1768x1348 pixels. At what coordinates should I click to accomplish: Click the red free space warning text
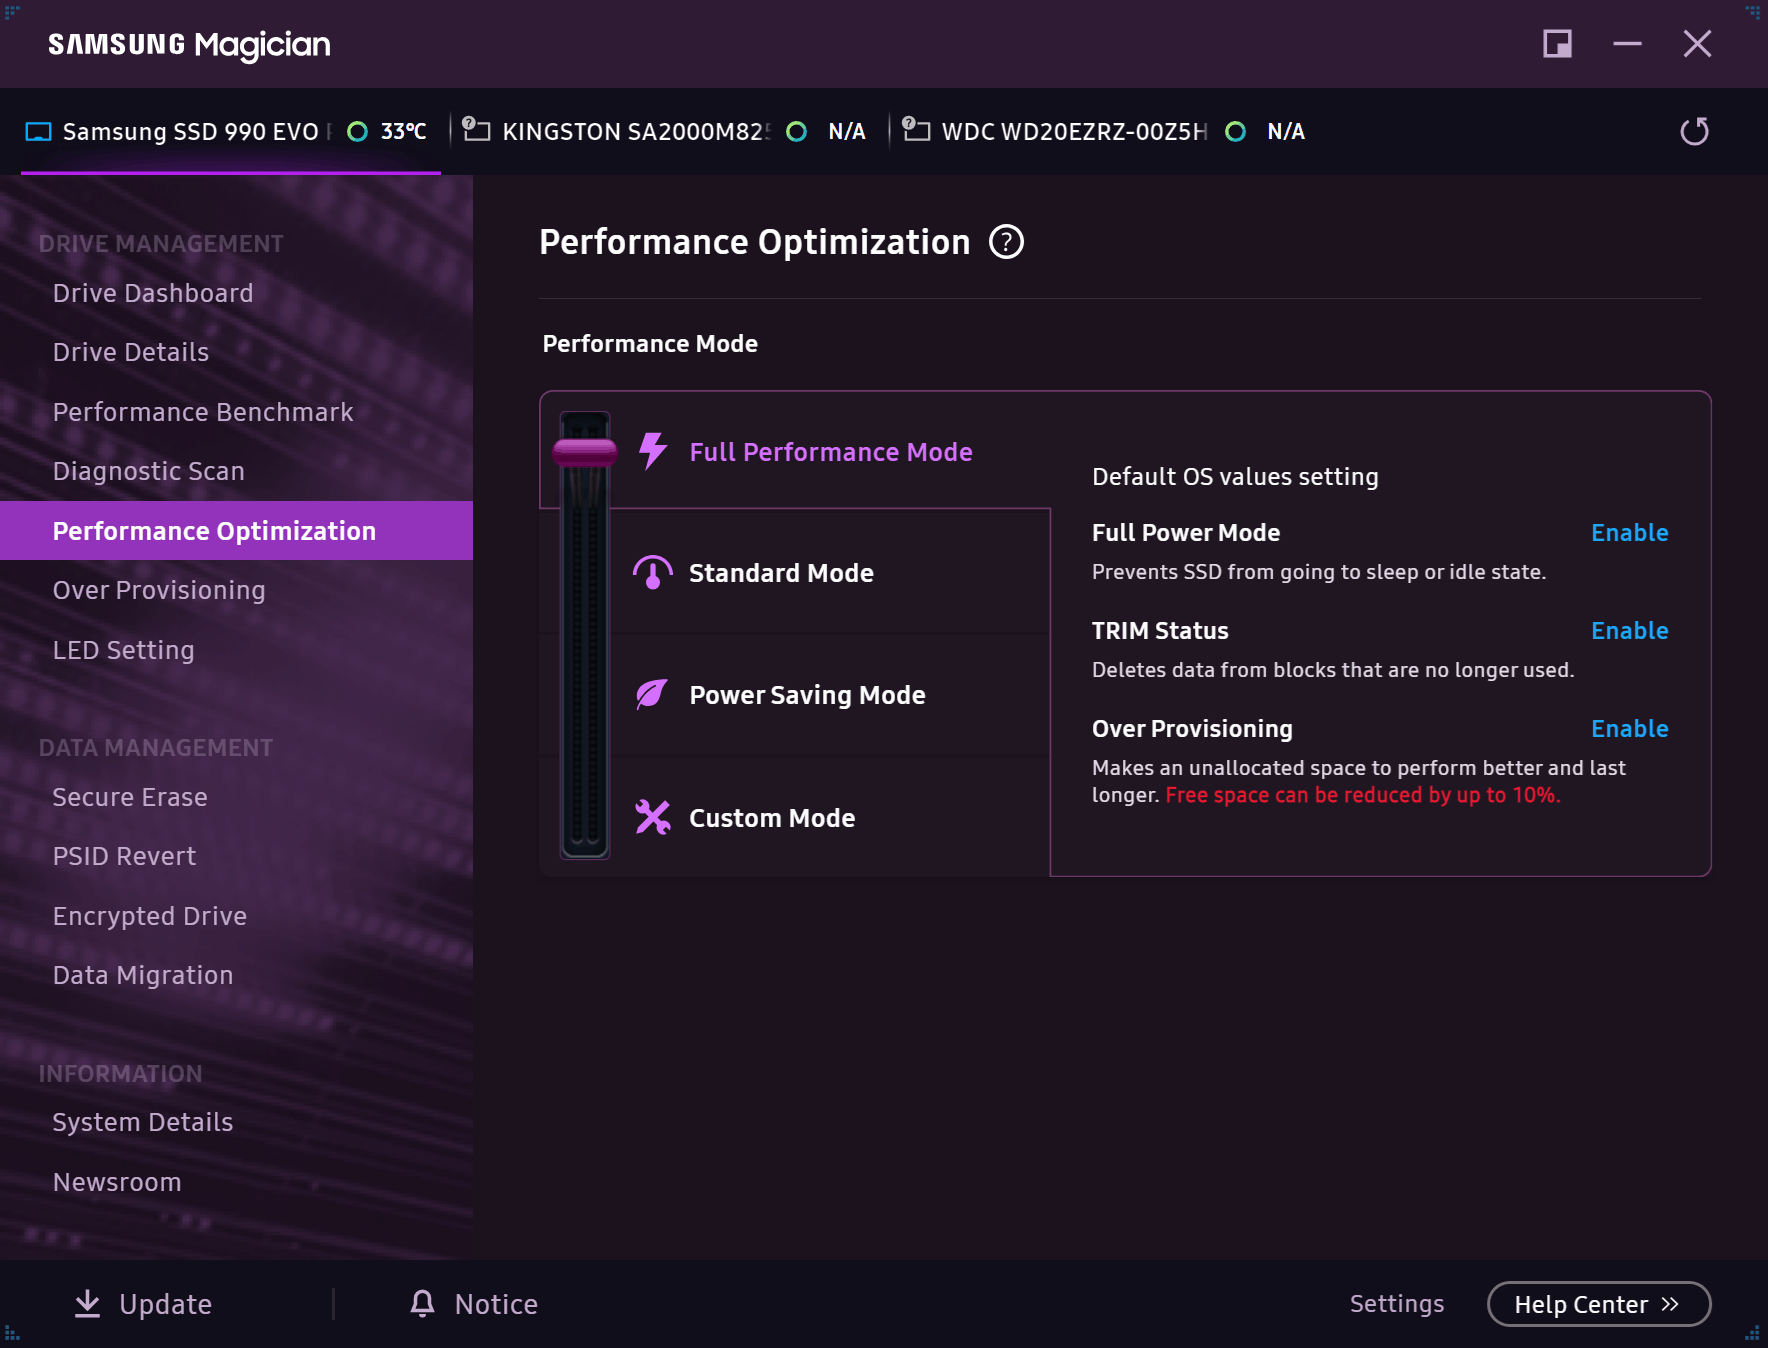click(1363, 795)
